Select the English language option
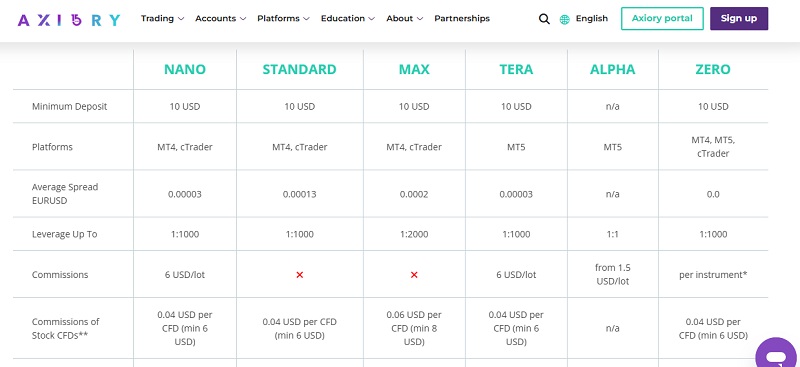Image resolution: width=800 pixels, height=367 pixels. click(x=591, y=18)
